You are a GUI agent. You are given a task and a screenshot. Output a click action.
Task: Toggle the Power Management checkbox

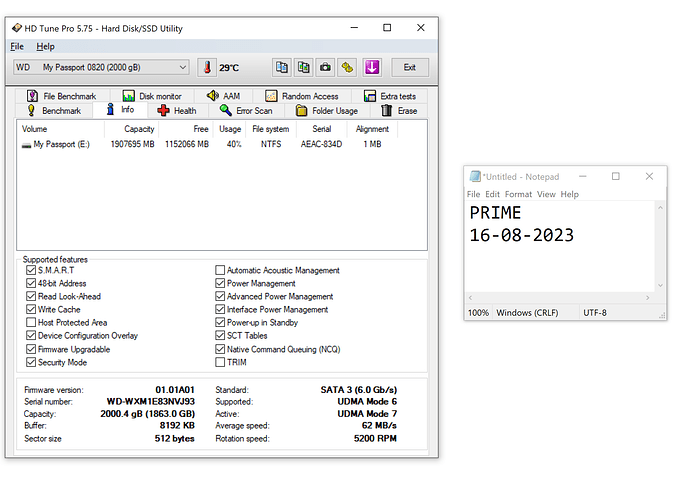[220, 283]
